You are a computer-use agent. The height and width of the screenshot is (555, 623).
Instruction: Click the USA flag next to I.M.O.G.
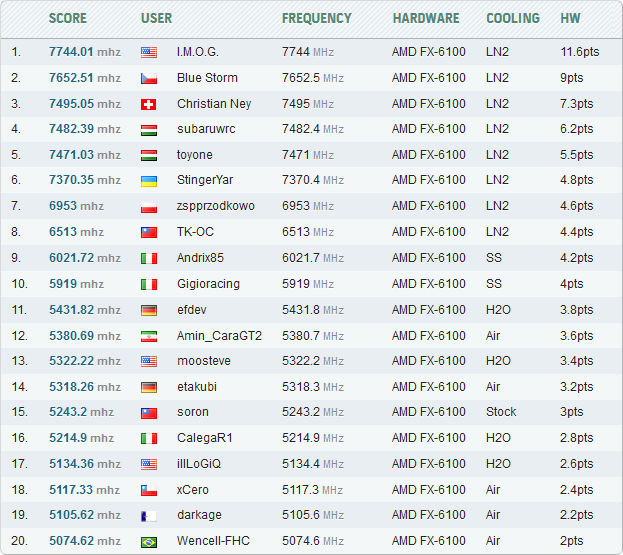[149, 52]
